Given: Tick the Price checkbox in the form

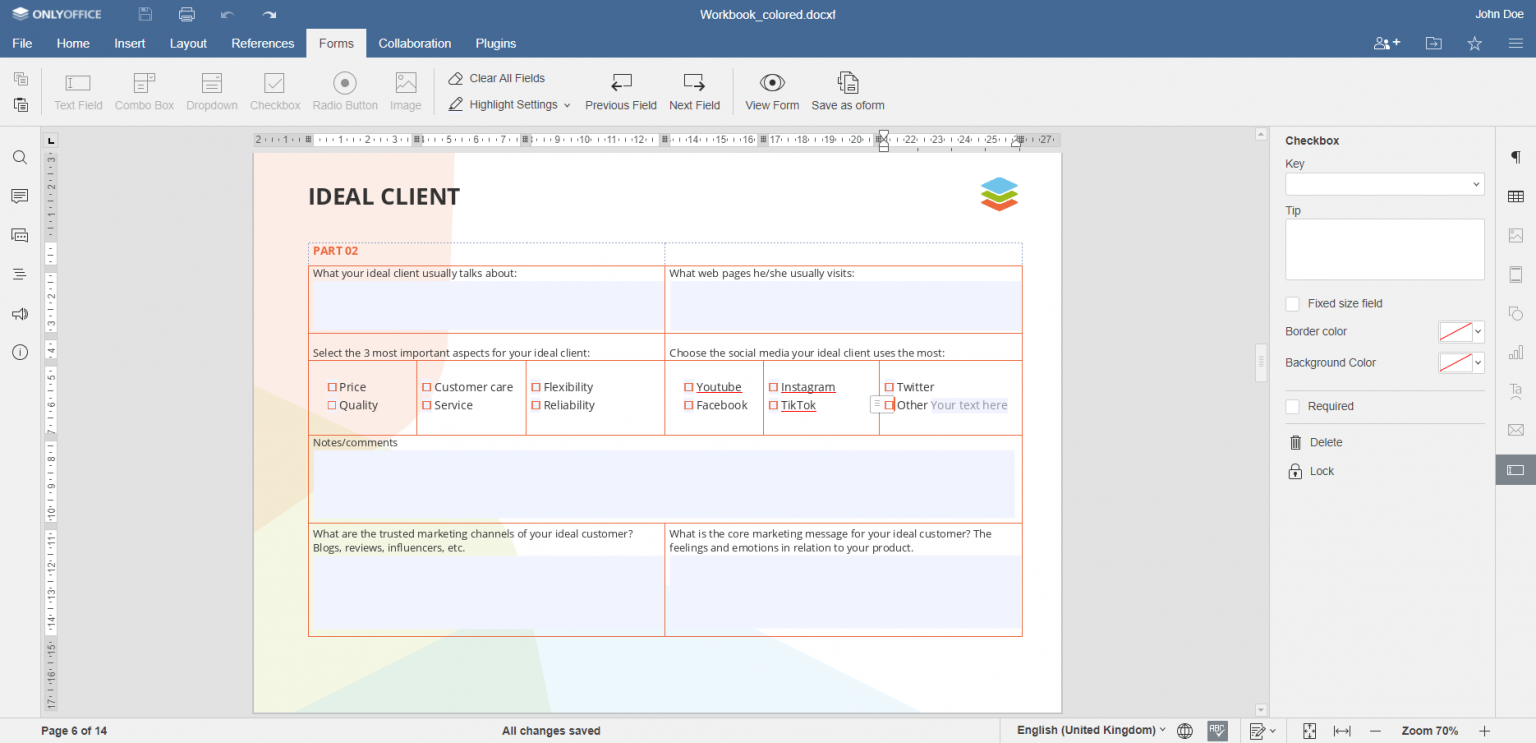Looking at the screenshot, I should pos(331,386).
